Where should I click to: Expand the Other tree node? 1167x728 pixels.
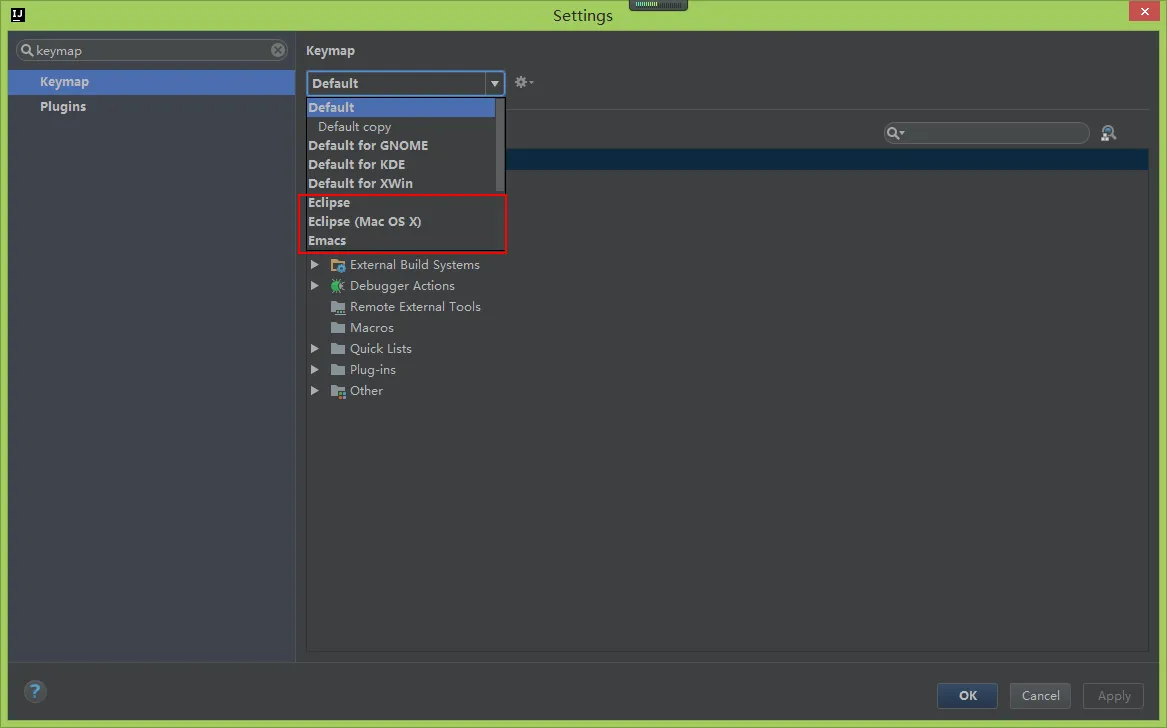pyautogui.click(x=315, y=391)
